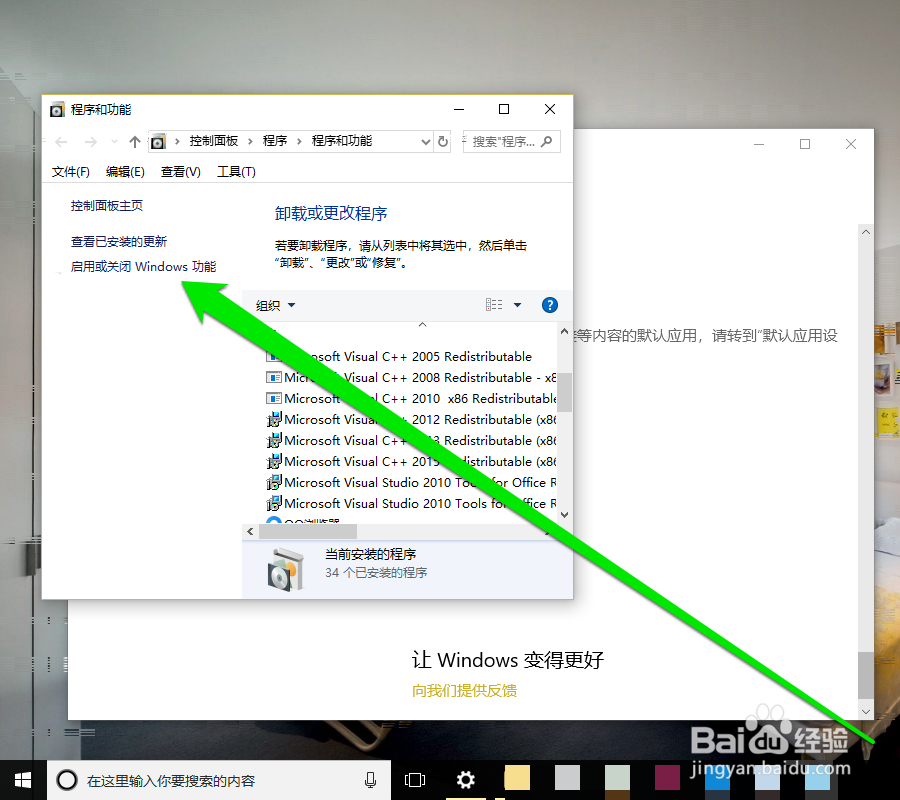The height and width of the screenshot is (800, 900).
Task: Click the horizontal scroll-left arrow
Action: coord(250,532)
